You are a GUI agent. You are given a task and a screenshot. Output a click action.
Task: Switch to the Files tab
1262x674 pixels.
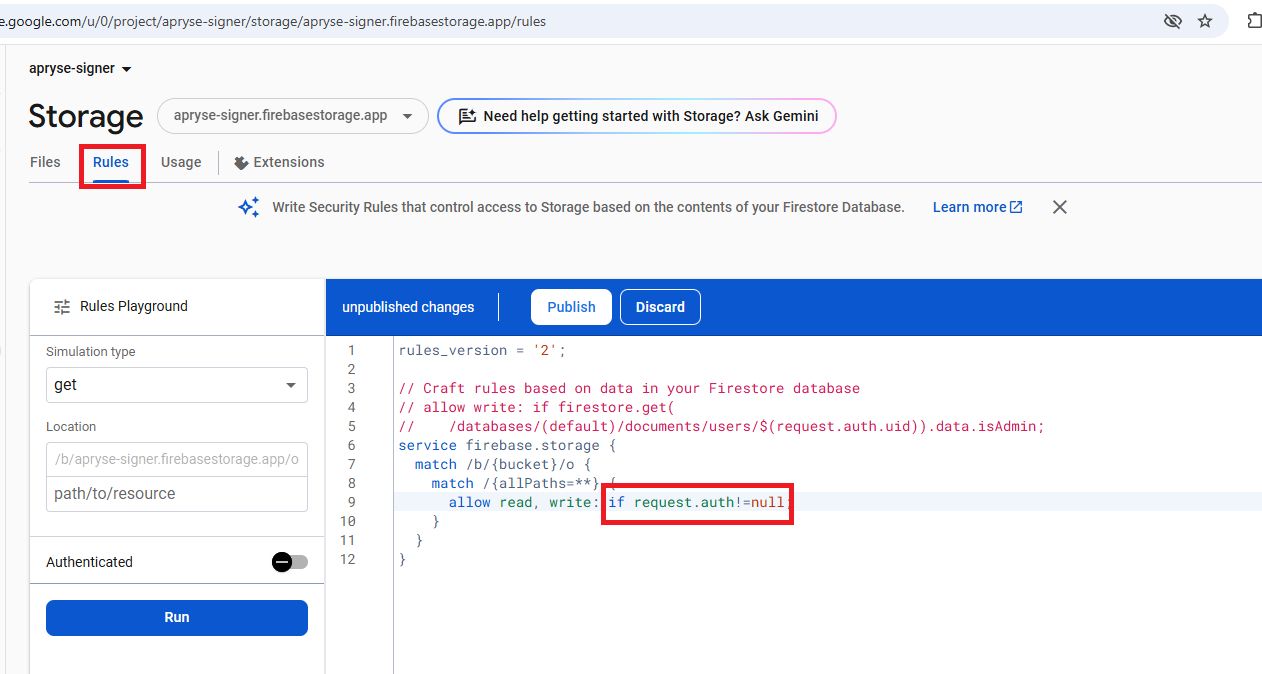(x=45, y=162)
